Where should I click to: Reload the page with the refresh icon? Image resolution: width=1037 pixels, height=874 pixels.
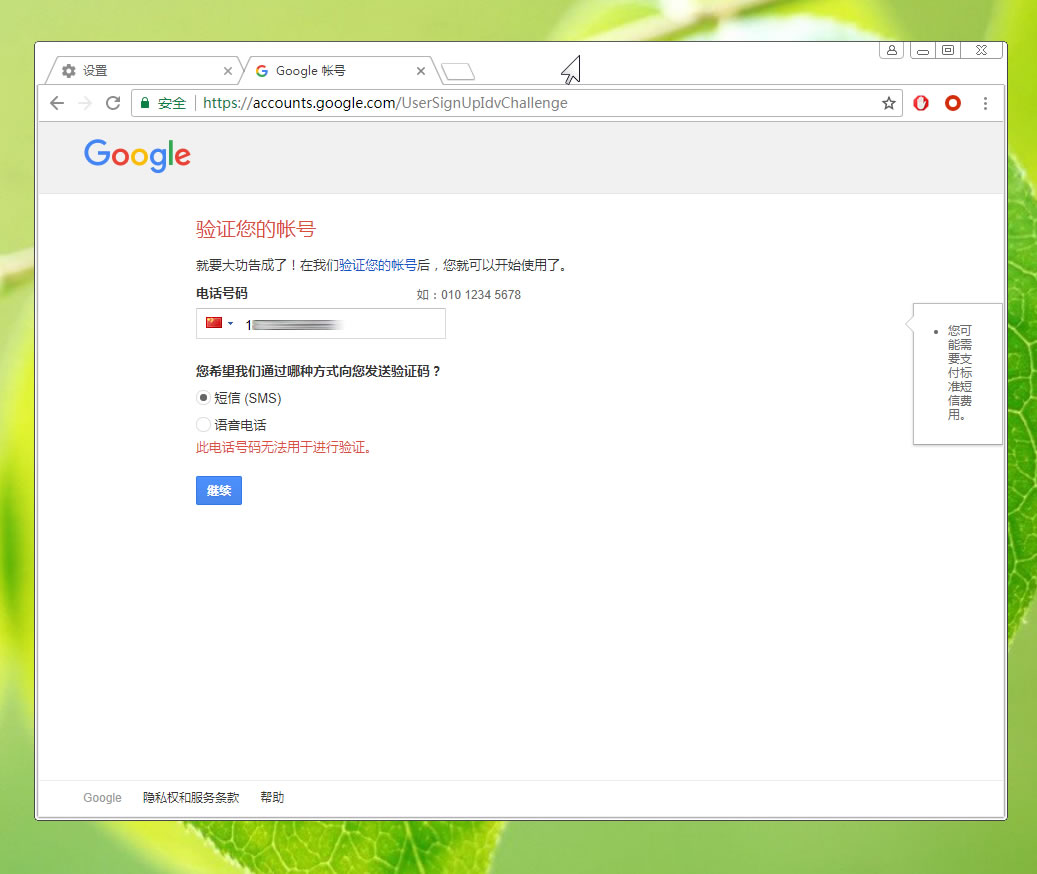113,103
